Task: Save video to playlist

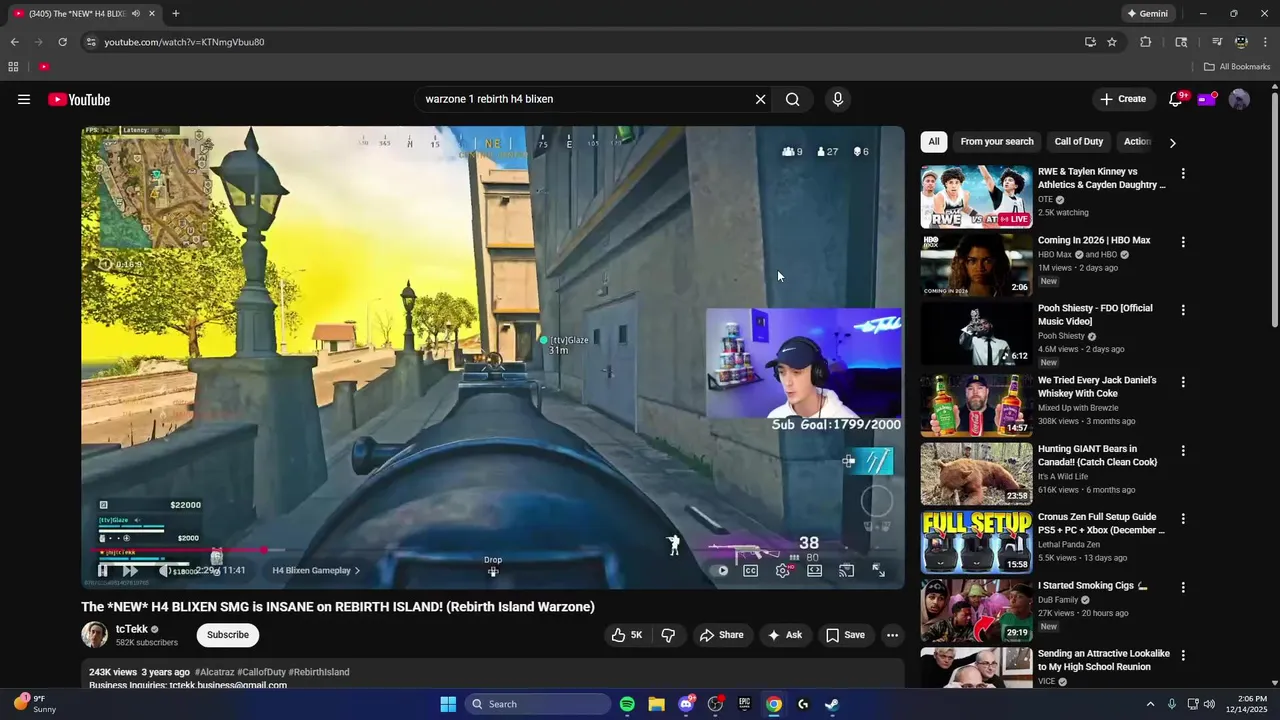Action: coord(845,635)
